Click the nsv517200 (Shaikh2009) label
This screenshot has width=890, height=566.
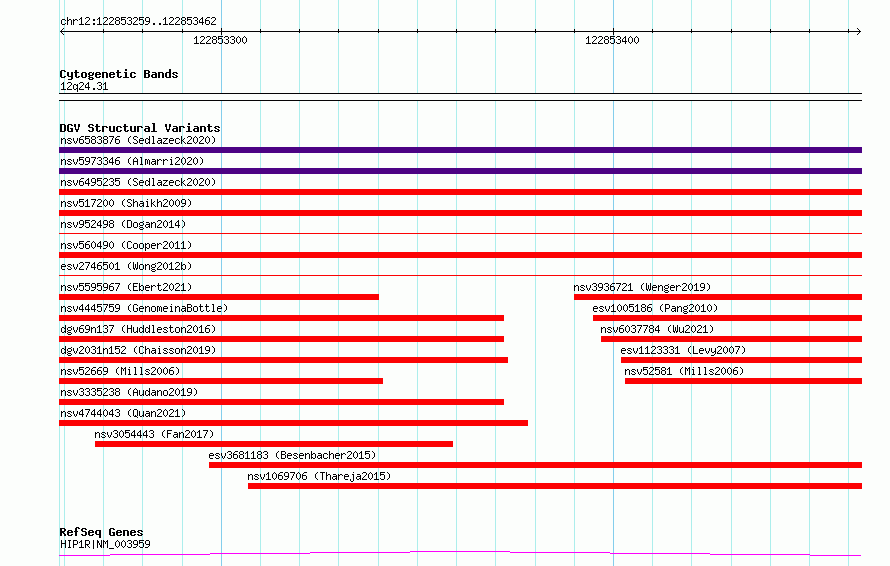pos(126,203)
